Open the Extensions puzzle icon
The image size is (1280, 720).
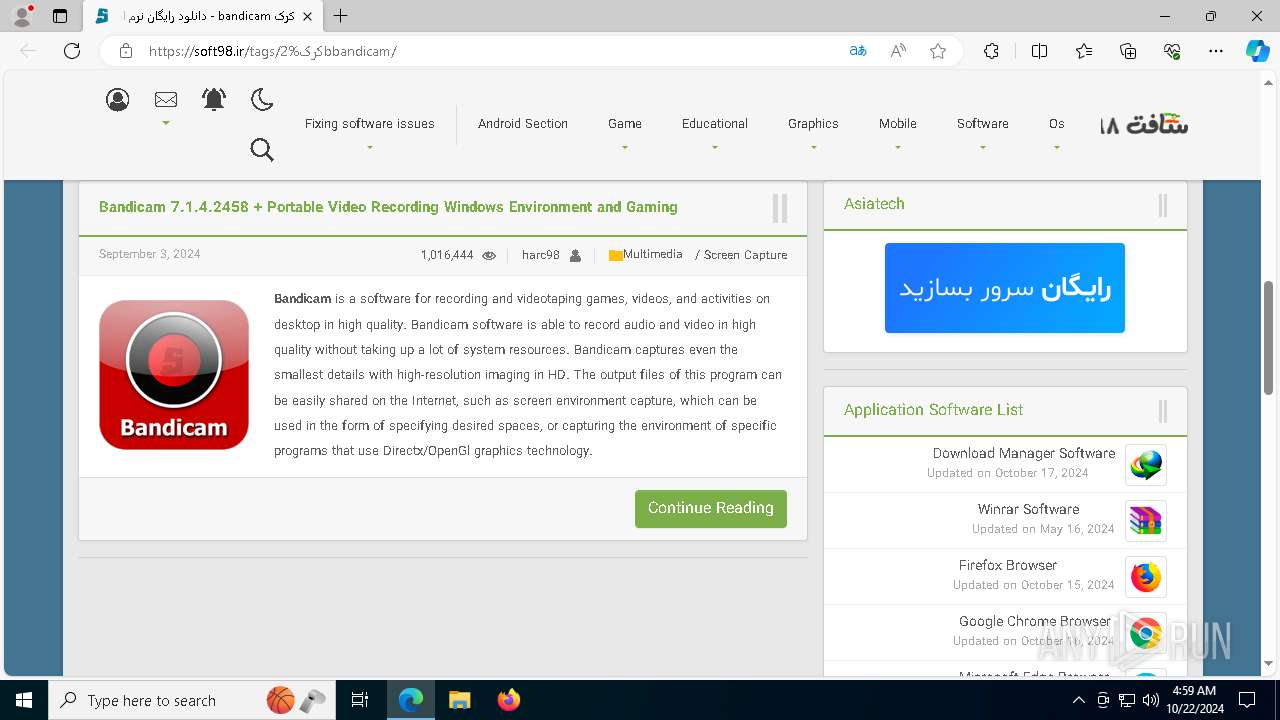991,51
